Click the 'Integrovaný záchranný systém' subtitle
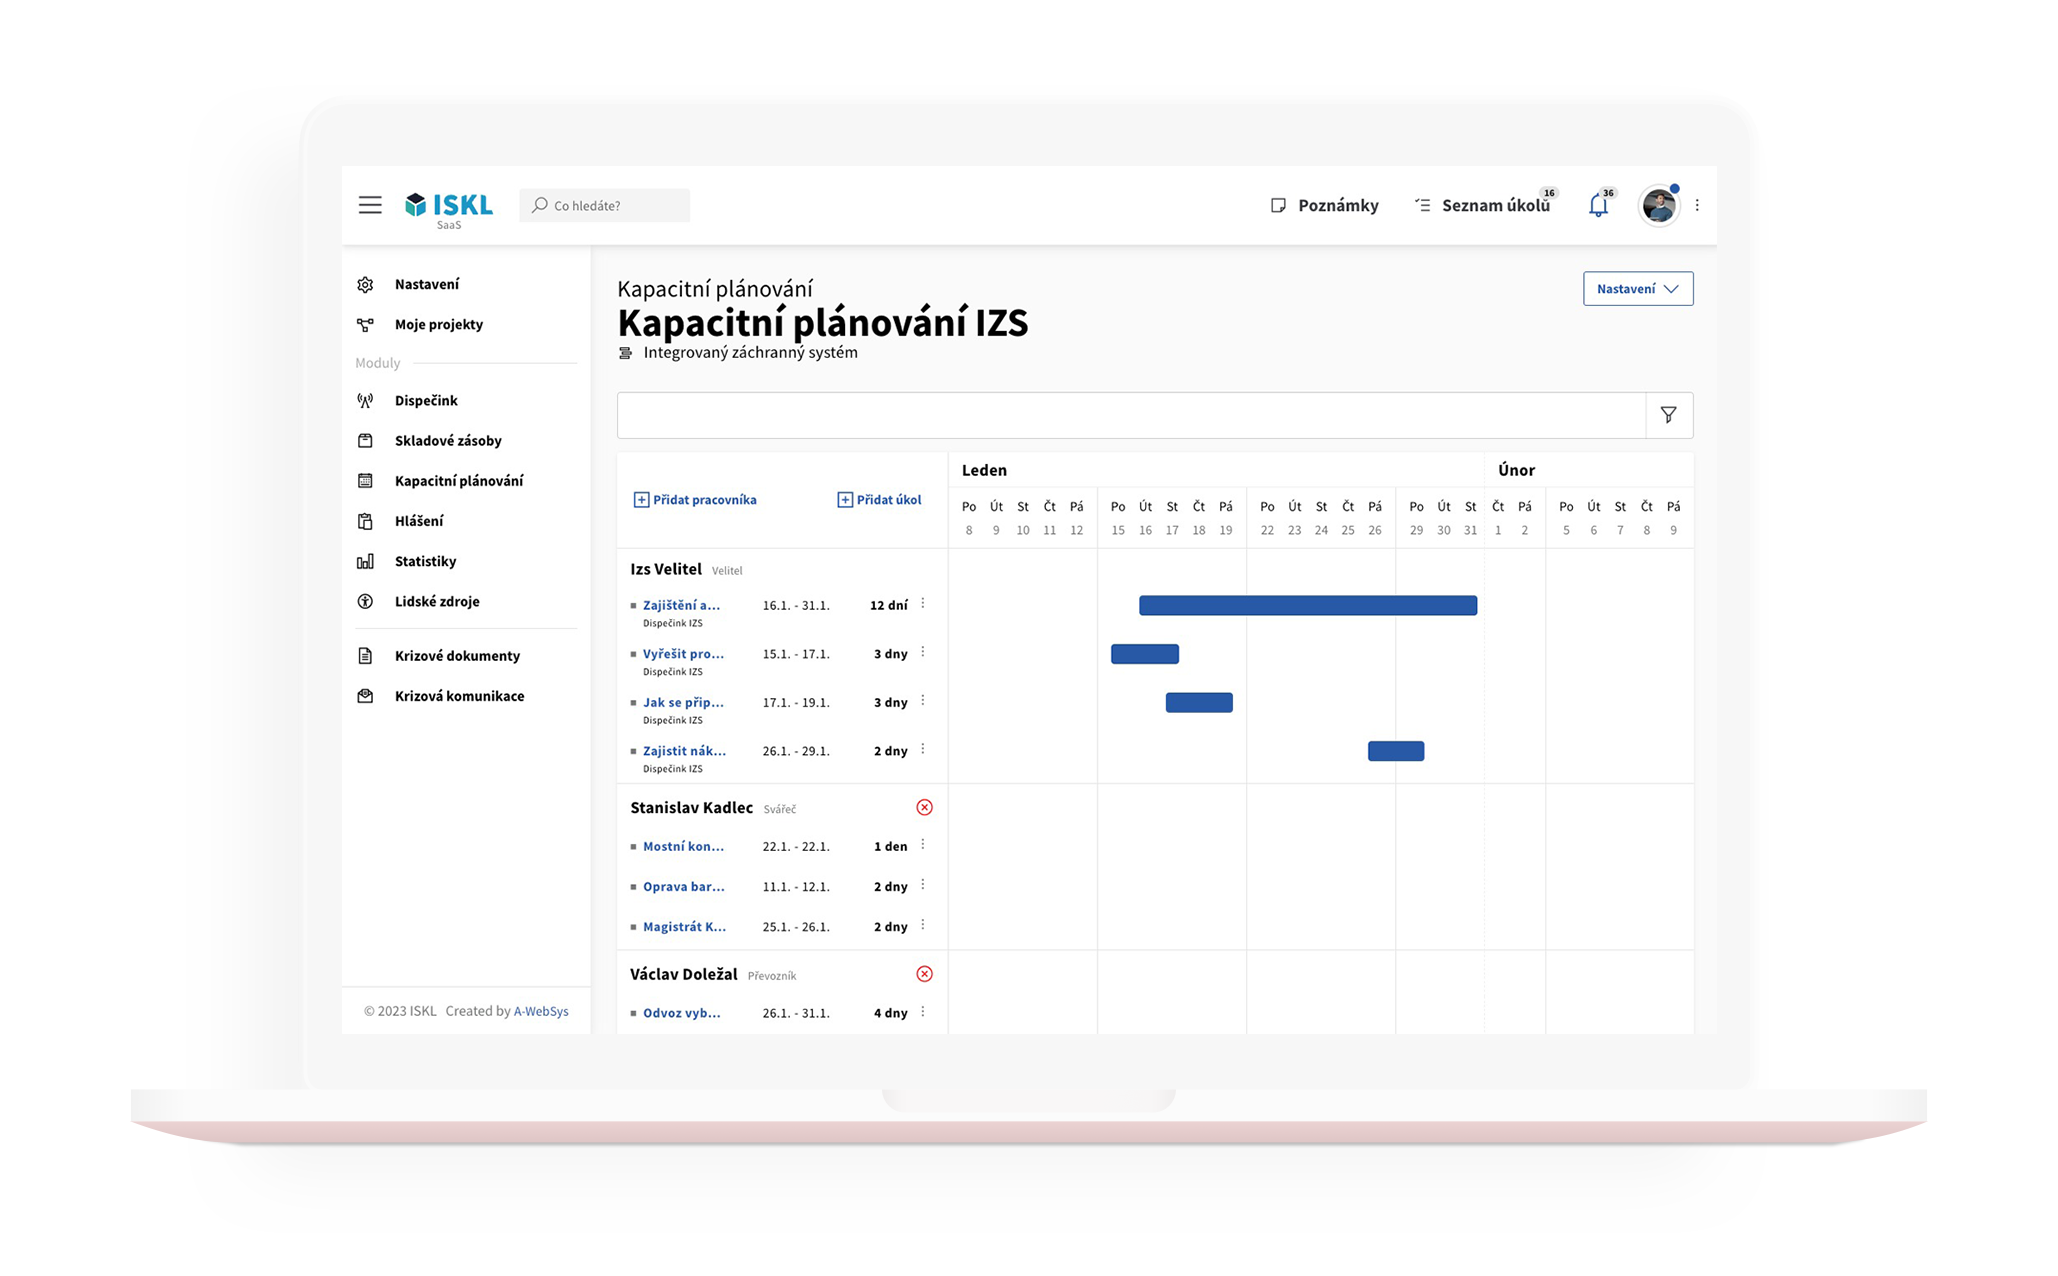This screenshot has width=2058, height=1276. coord(750,353)
